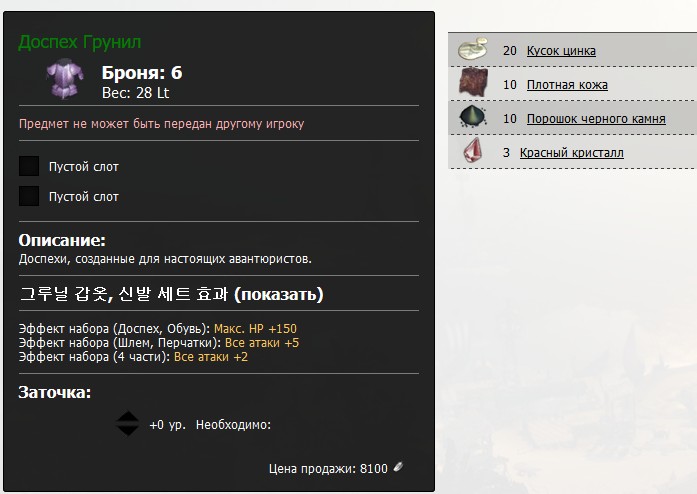697x494 pixels.
Task: Open the Красный кристалл link
Action: [x=572, y=153]
